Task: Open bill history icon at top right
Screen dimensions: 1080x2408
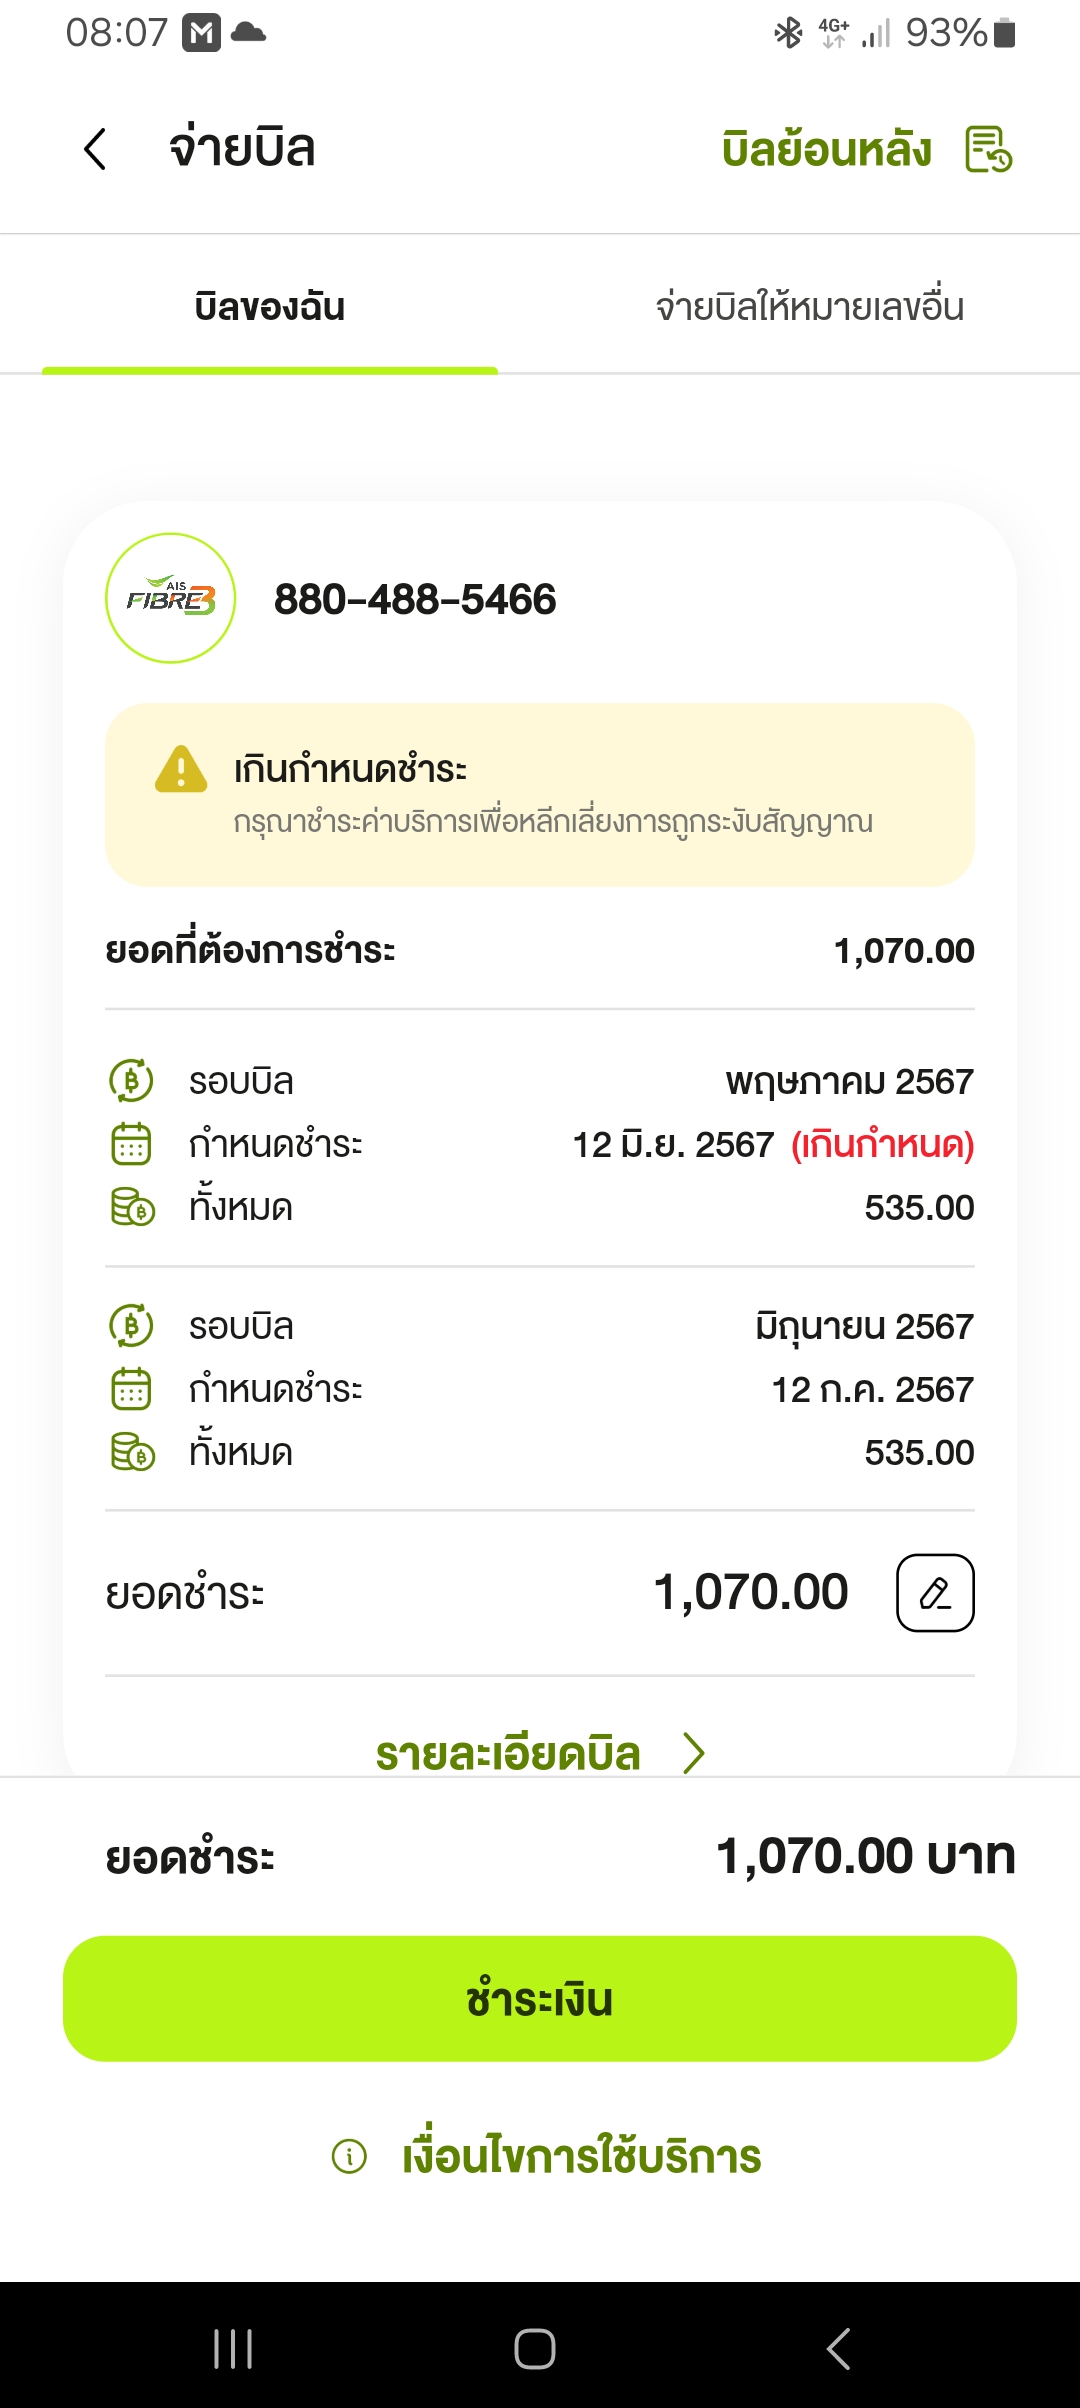Action: pos(988,150)
